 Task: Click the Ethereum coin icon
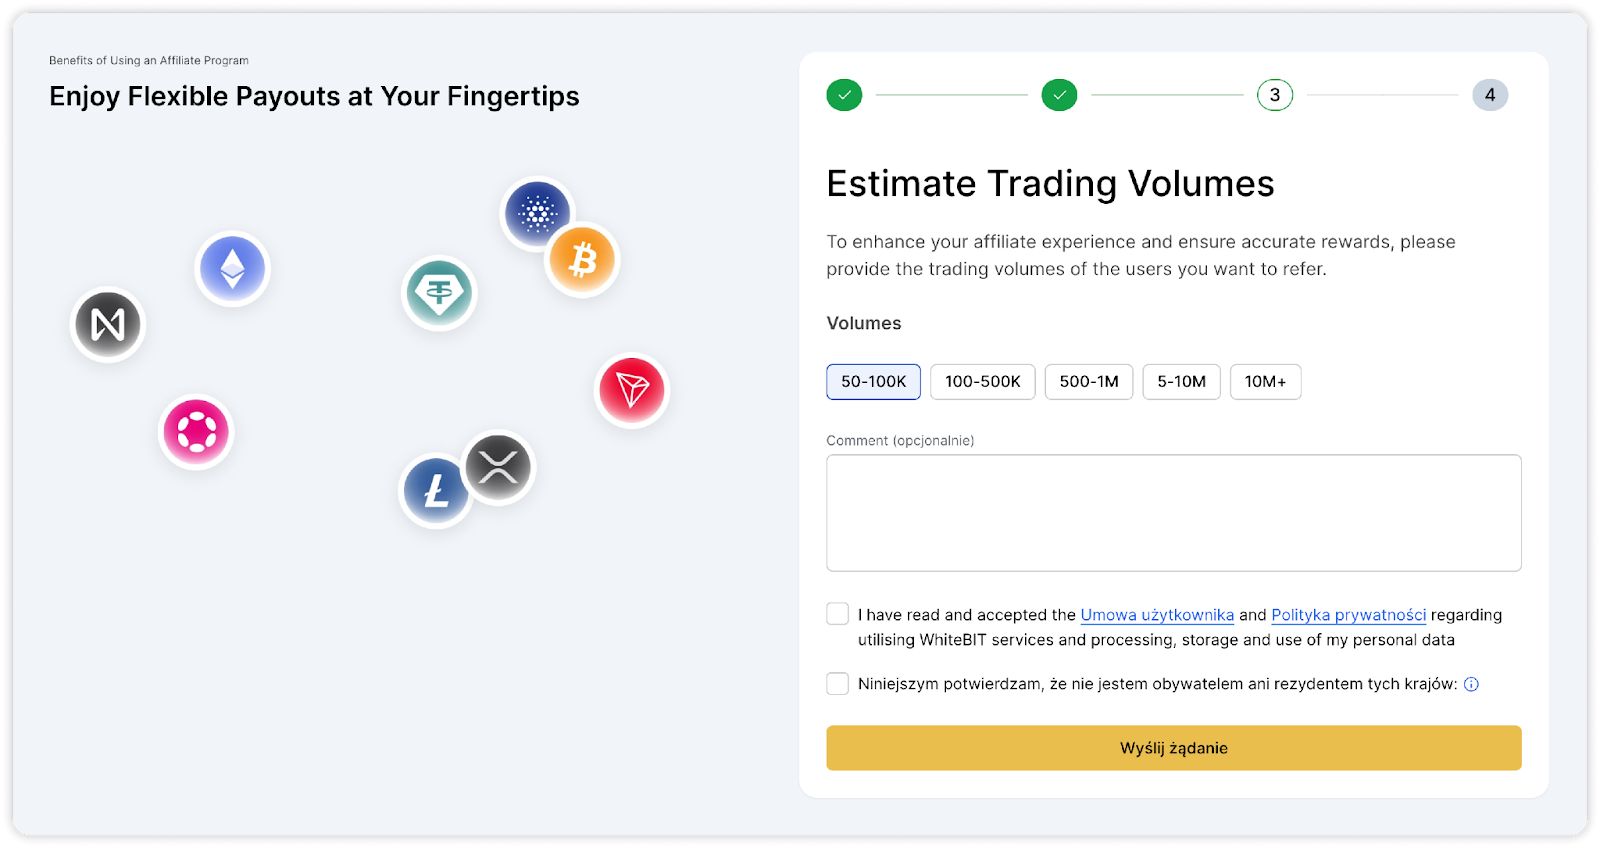232,268
